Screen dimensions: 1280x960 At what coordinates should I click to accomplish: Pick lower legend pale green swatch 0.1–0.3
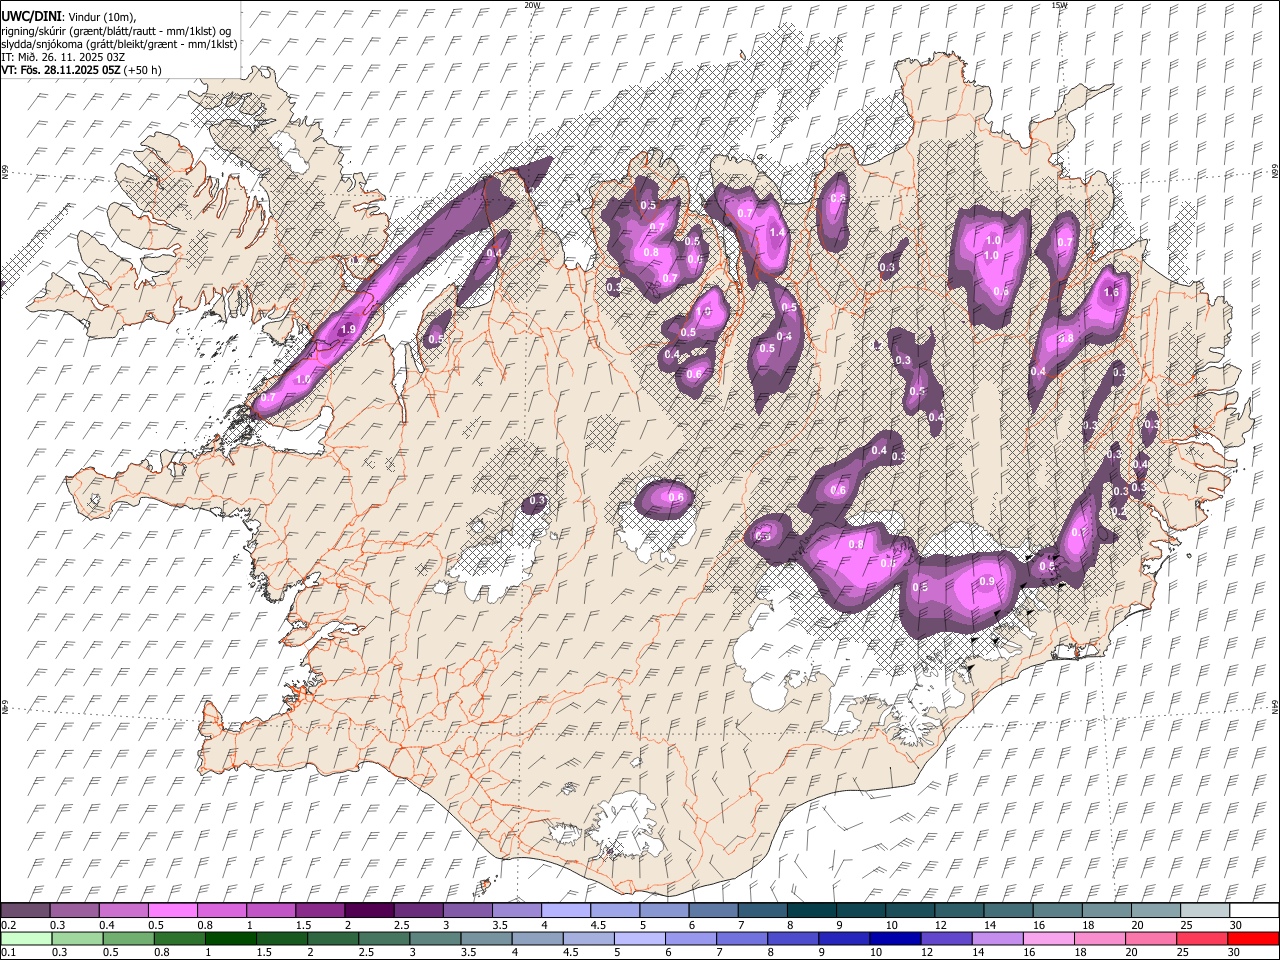[25, 938]
